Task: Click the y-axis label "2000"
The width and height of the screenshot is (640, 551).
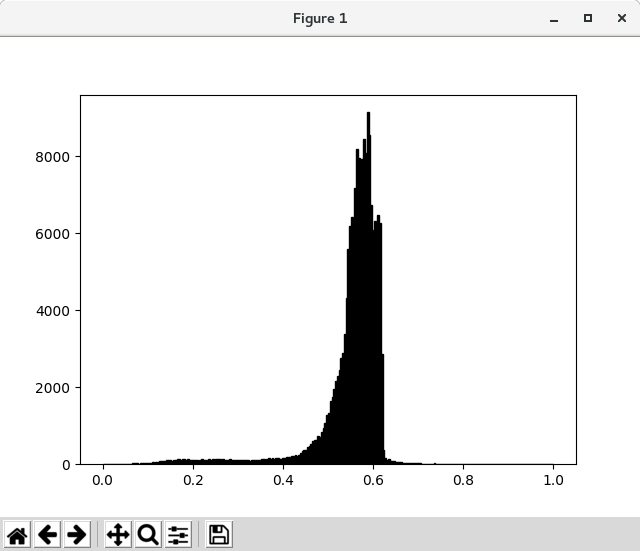Action: coord(53,388)
